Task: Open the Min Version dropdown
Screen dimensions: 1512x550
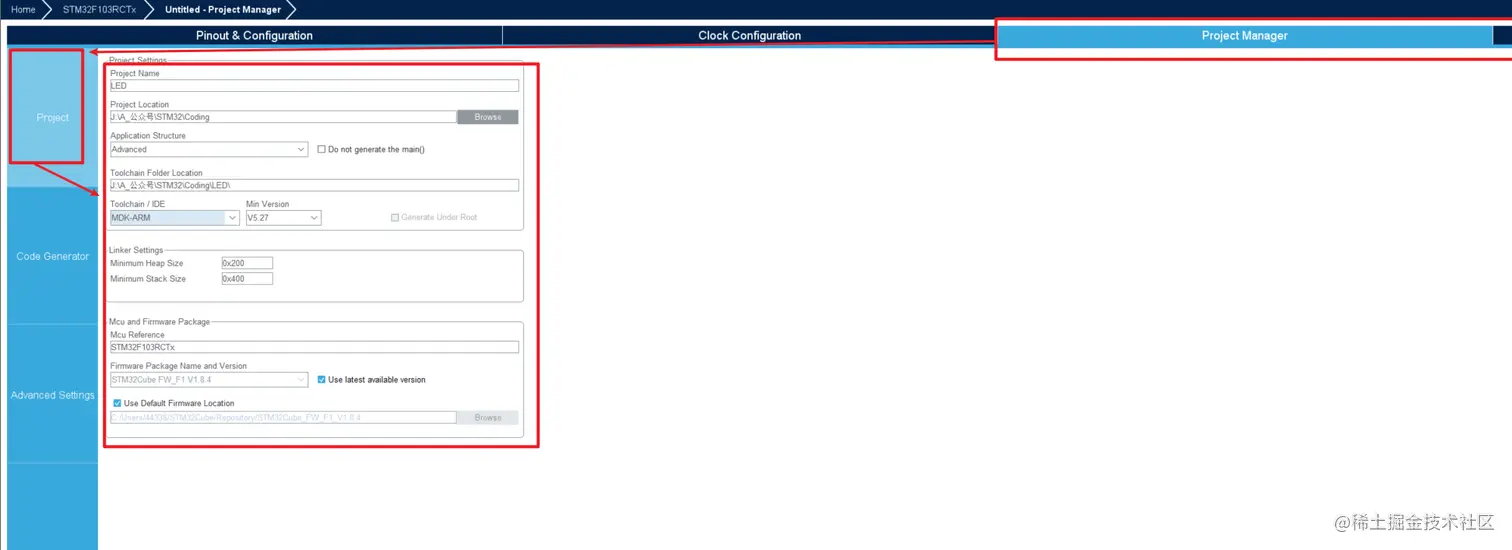Action: tap(283, 217)
